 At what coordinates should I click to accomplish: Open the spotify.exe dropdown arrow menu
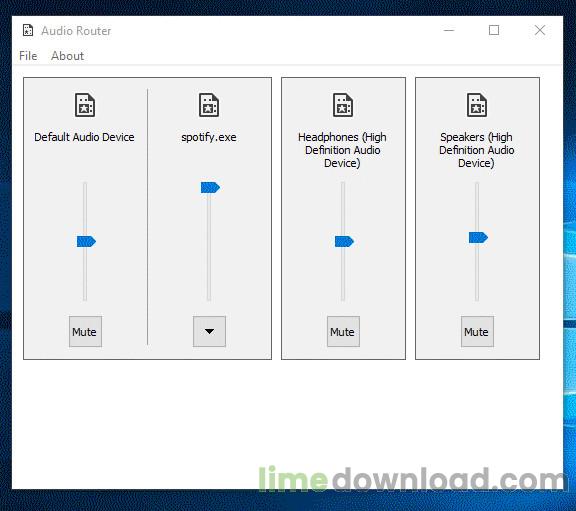coord(209,331)
